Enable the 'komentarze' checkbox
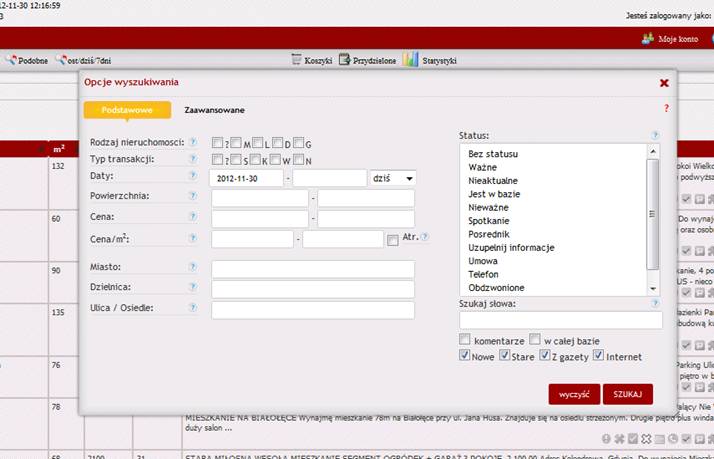This screenshot has width=714, height=459. [465, 339]
